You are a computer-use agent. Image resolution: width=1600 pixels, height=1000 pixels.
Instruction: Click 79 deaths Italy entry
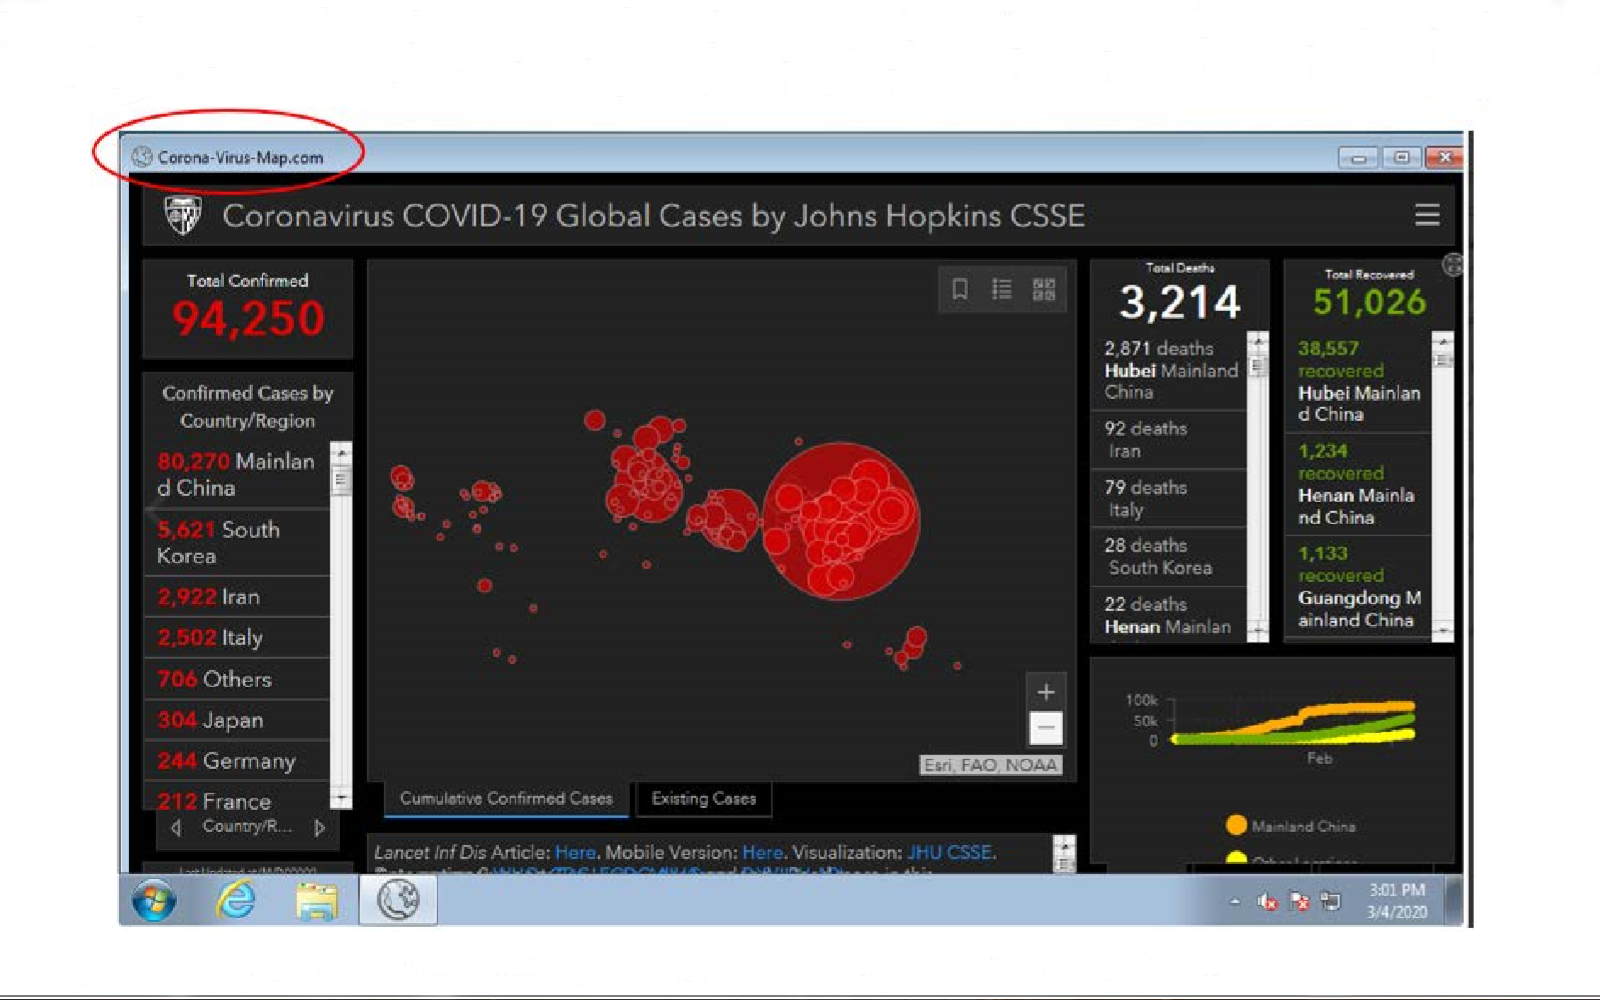coord(1170,499)
